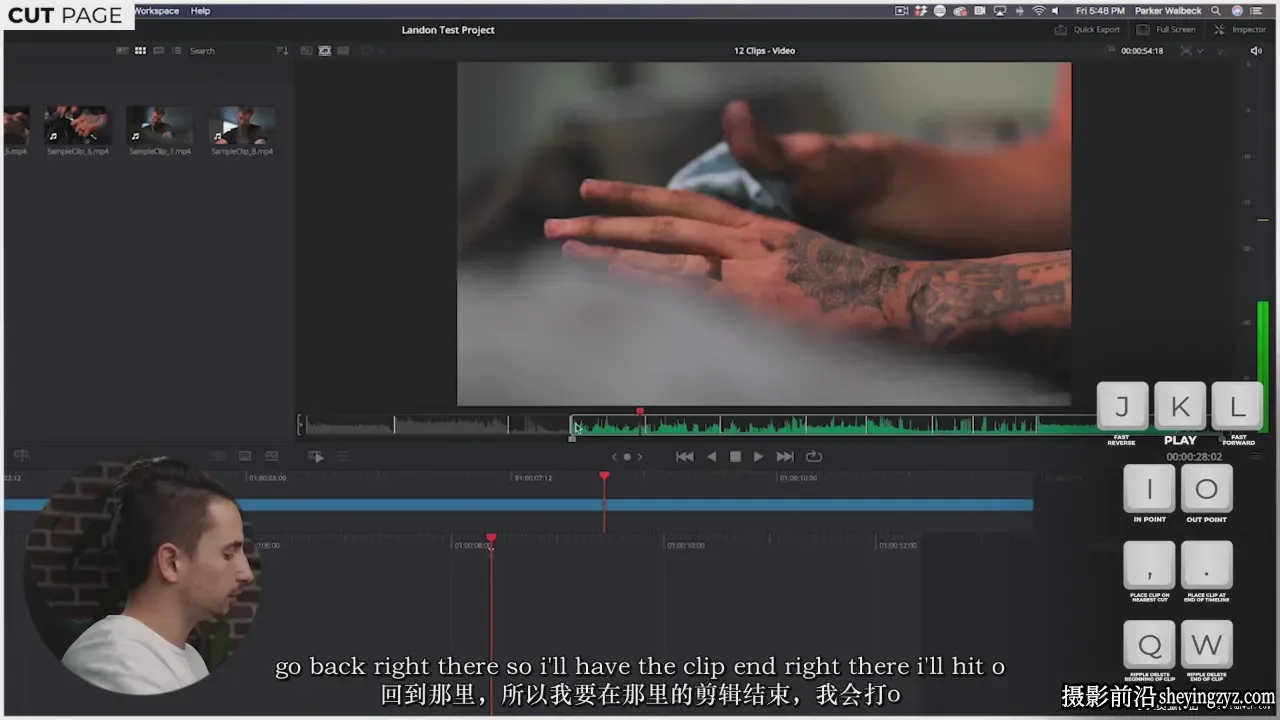The height and width of the screenshot is (720, 1280).
Task: Open the media pool sort options
Action: 282,51
